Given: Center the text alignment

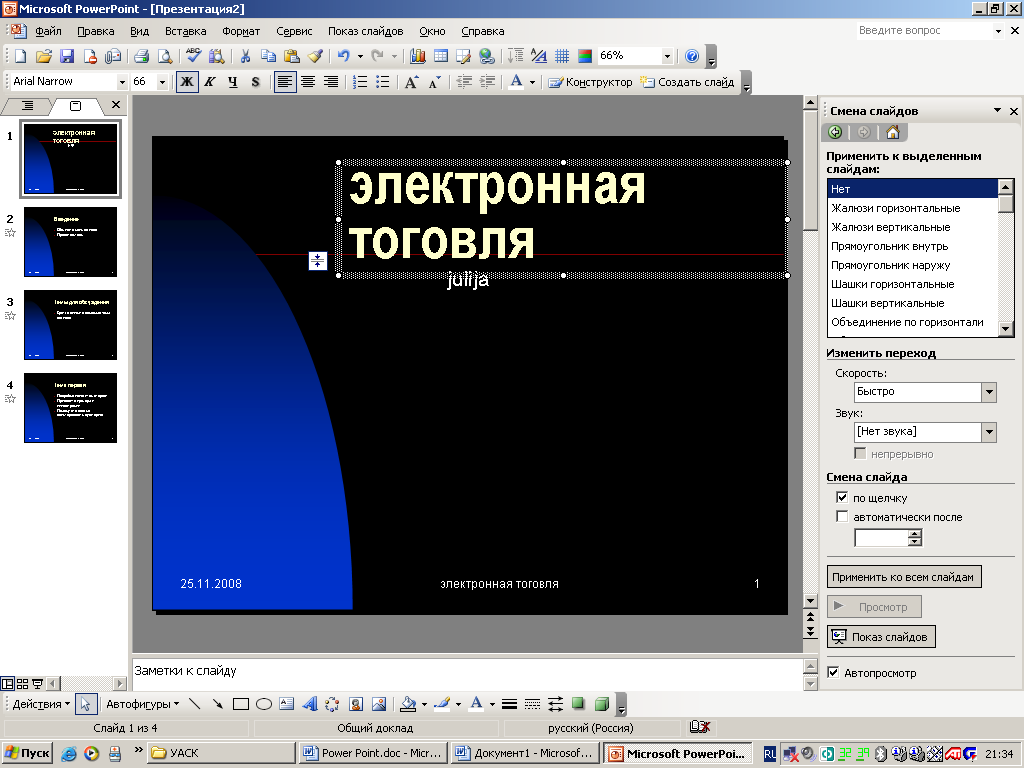Looking at the screenshot, I should 308,82.
